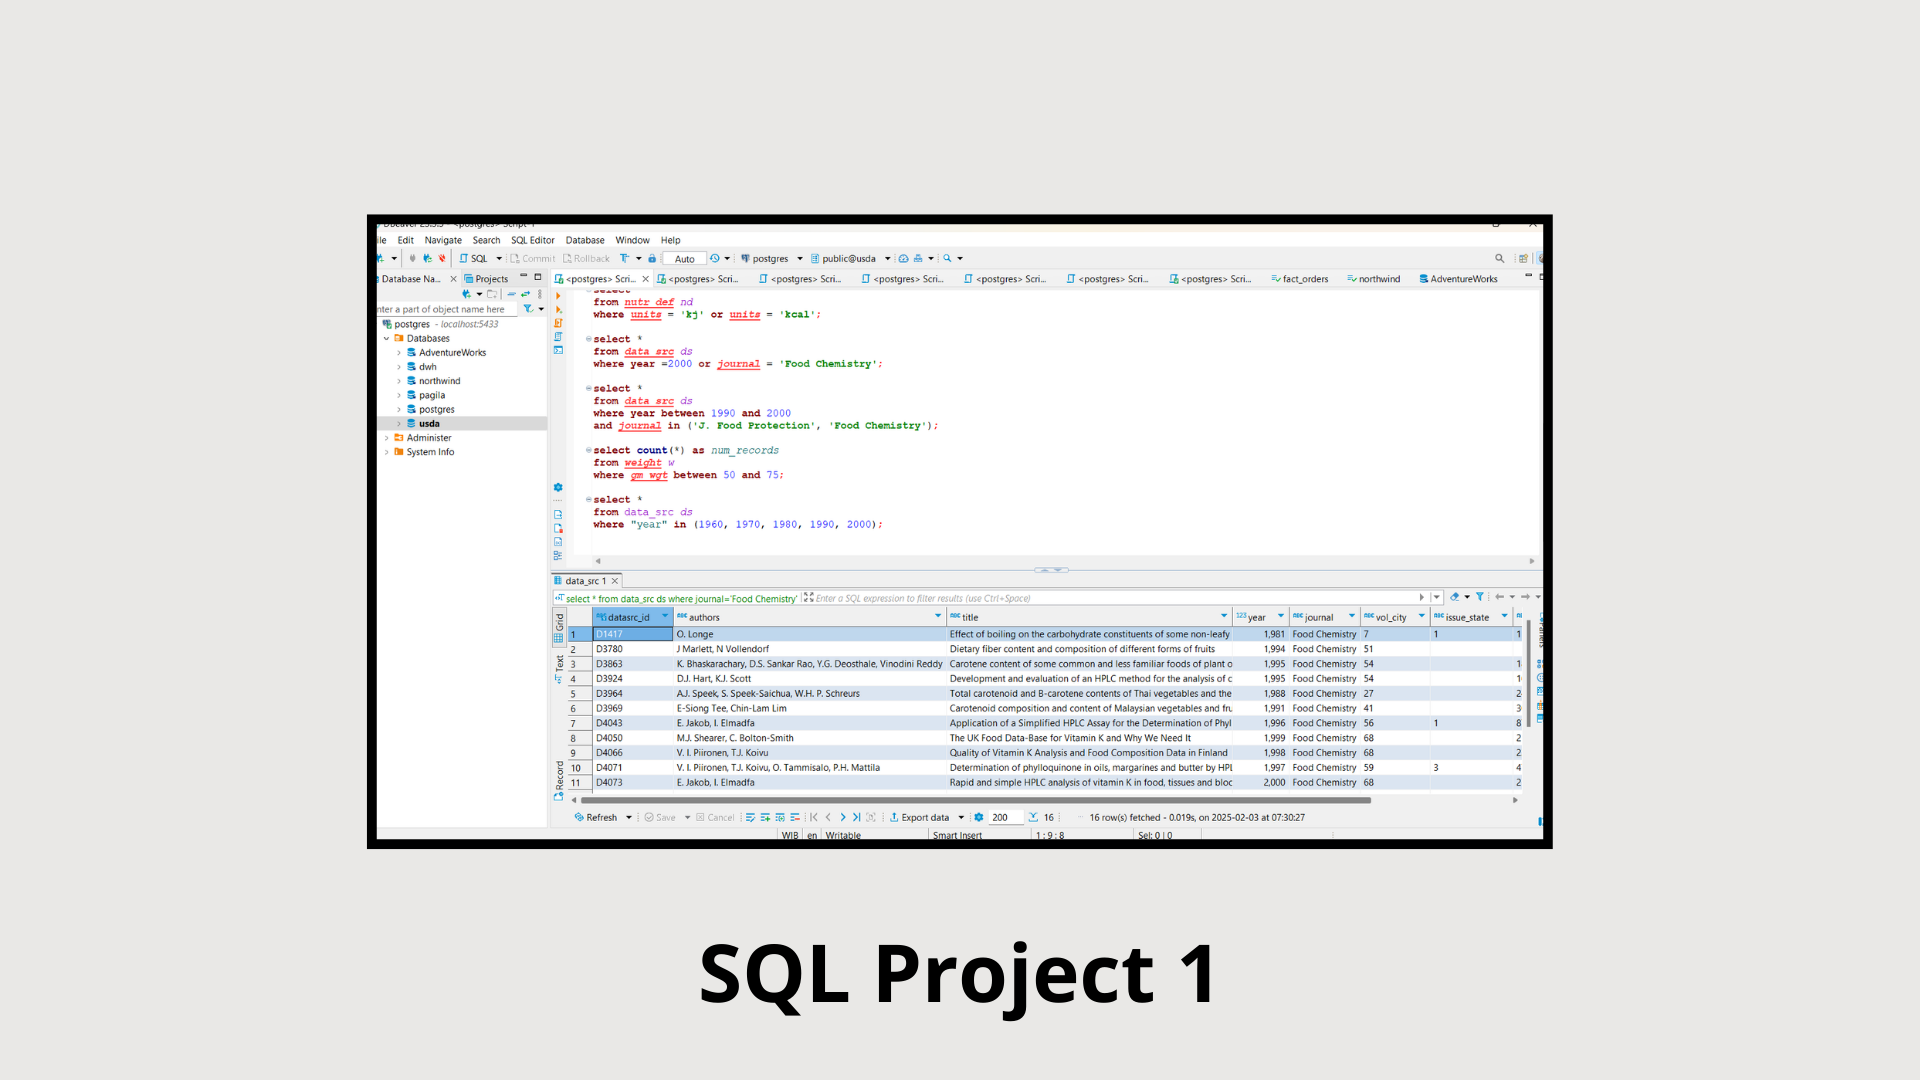Click the row count calculator icon
The width and height of the screenshot is (1920, 1080).
point(1033,817)
